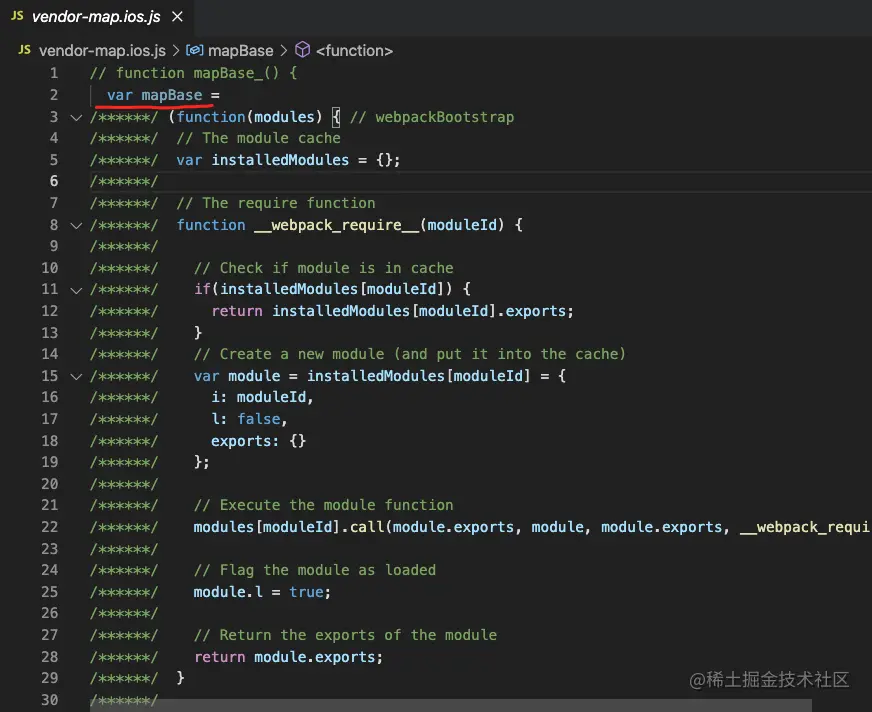Click '// Execute the module function' comment
This screenshot has height=712, width=872.
coord(324,505)
